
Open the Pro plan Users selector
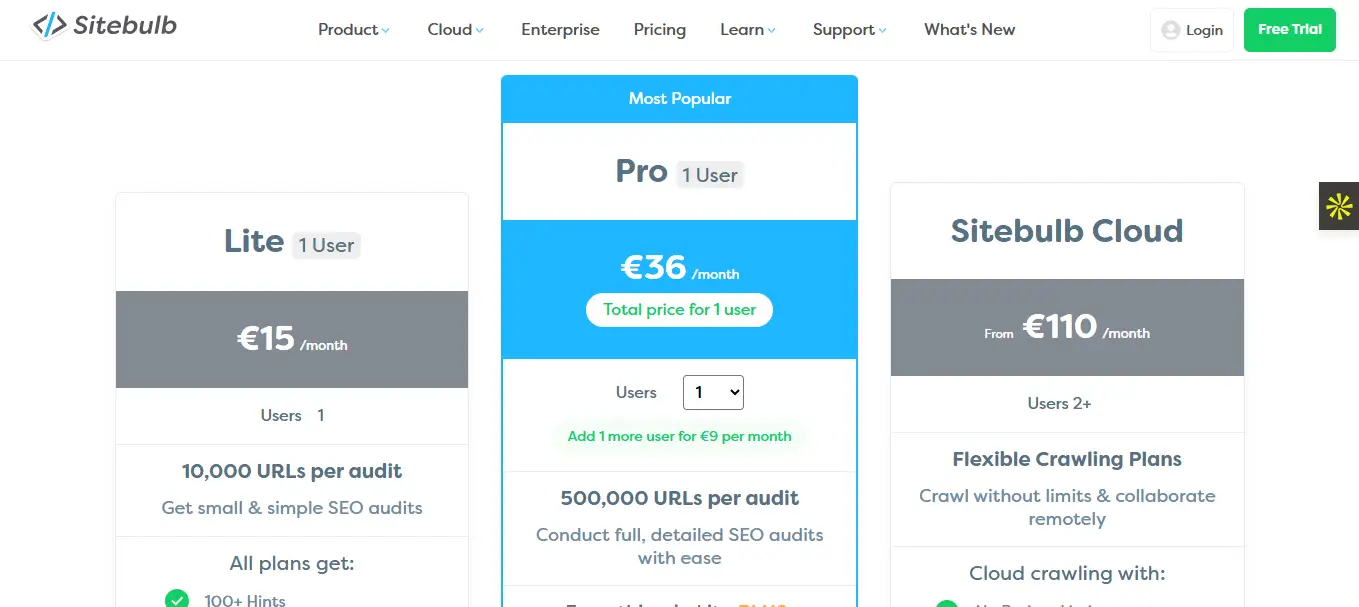tap(713, 393)
